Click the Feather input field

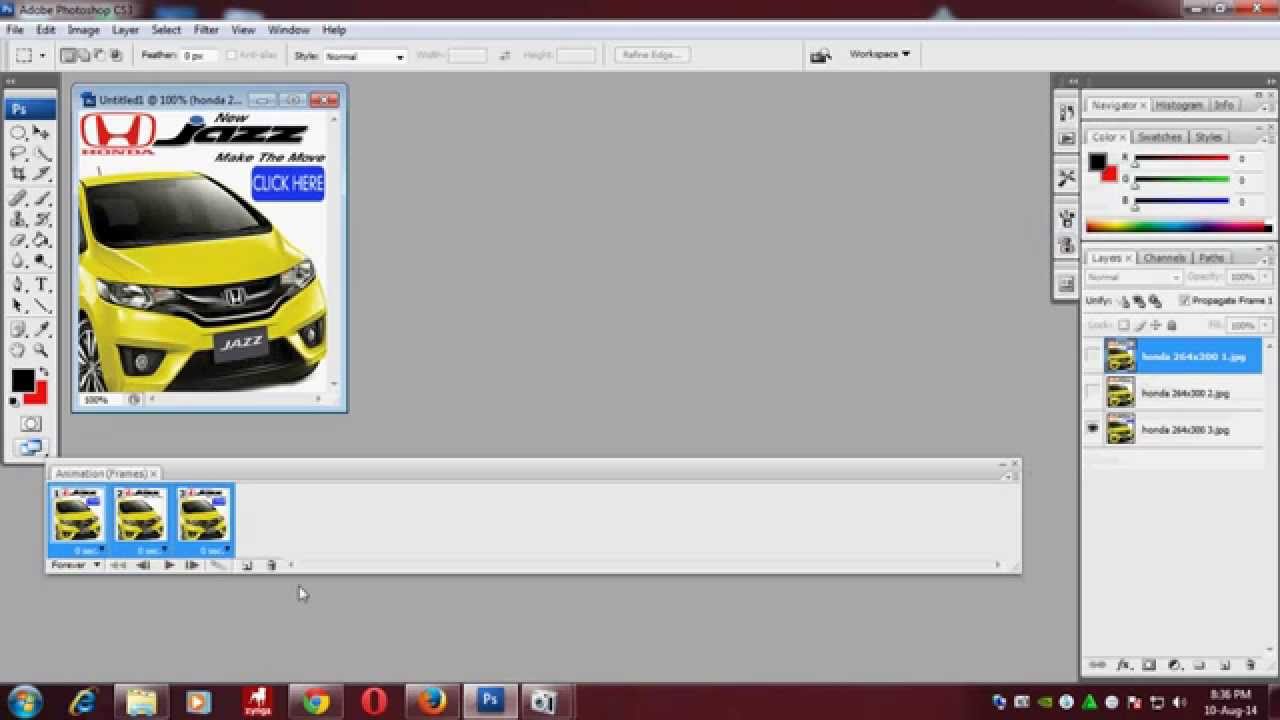coord(196,56)
